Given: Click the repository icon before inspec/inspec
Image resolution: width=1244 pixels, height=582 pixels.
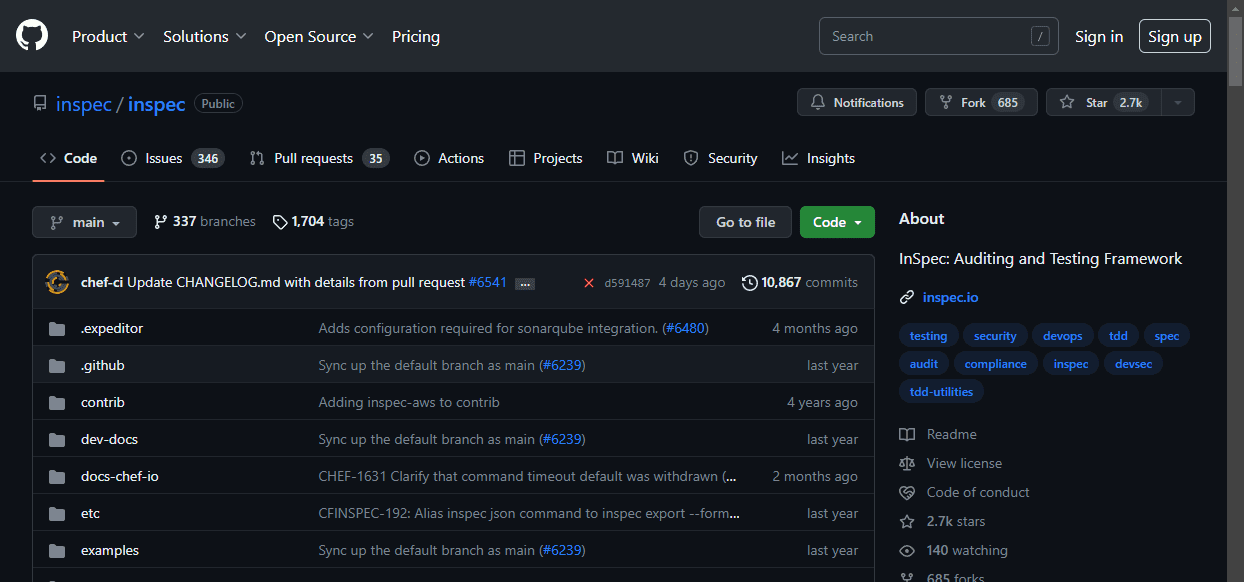Looking at the screenshot, I should [x=40, y=103].
